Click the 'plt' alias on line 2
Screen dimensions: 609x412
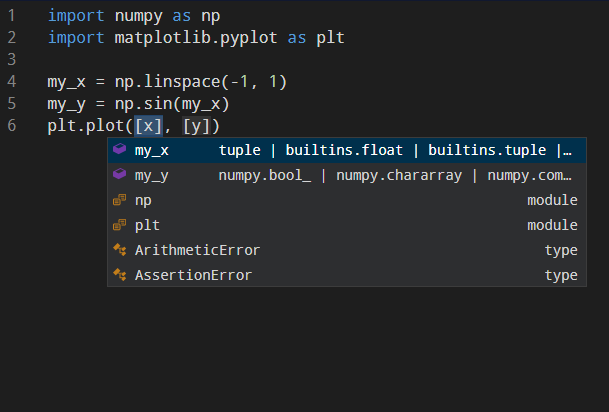coord(331,38)
